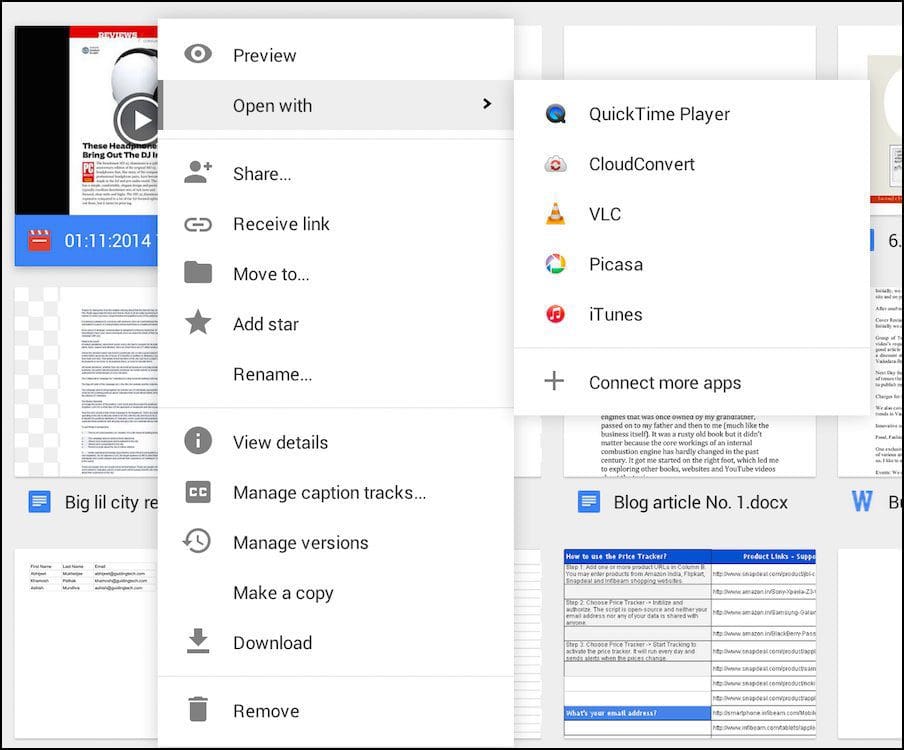
Task: Select View details menu text
Action: [281, 442]
